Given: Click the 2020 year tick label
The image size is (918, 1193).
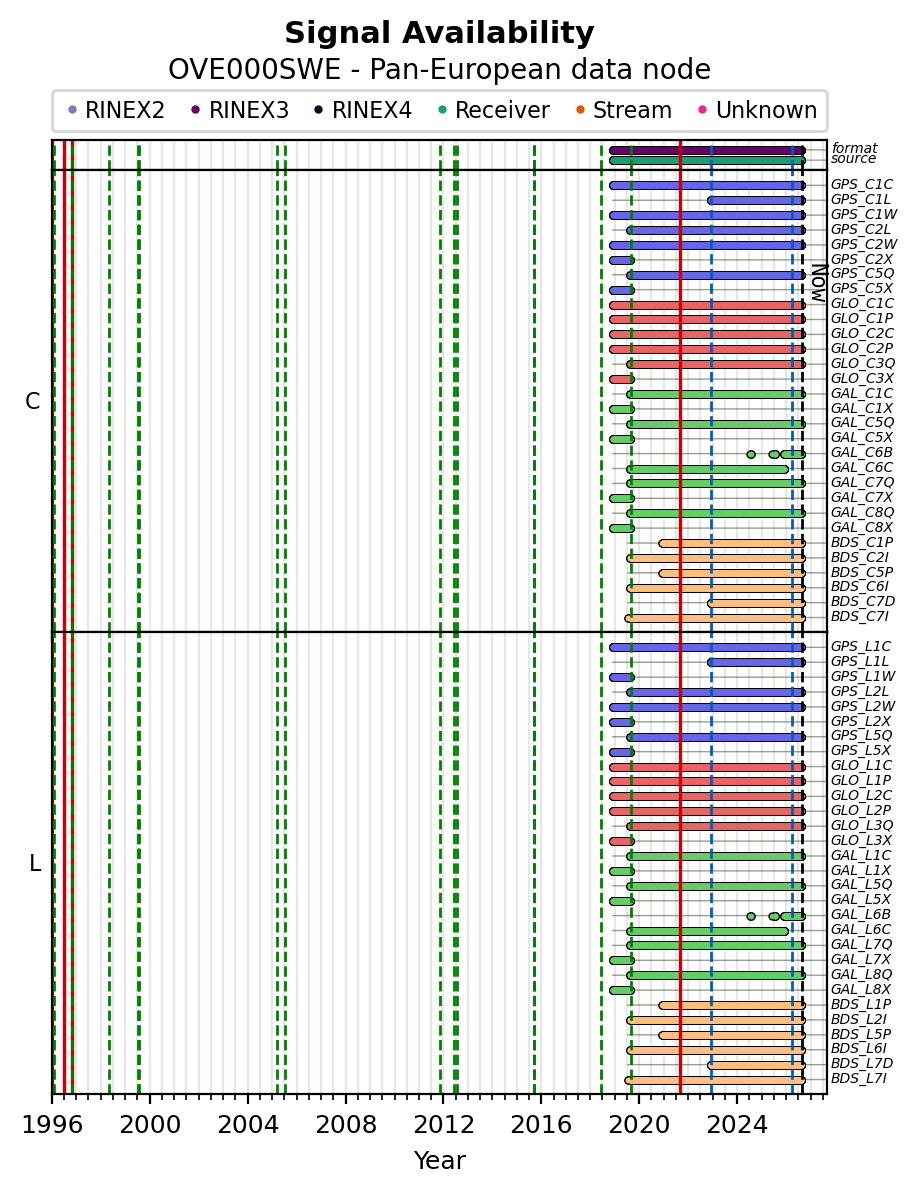Looking at the screenshot, I should point(638,1125).
